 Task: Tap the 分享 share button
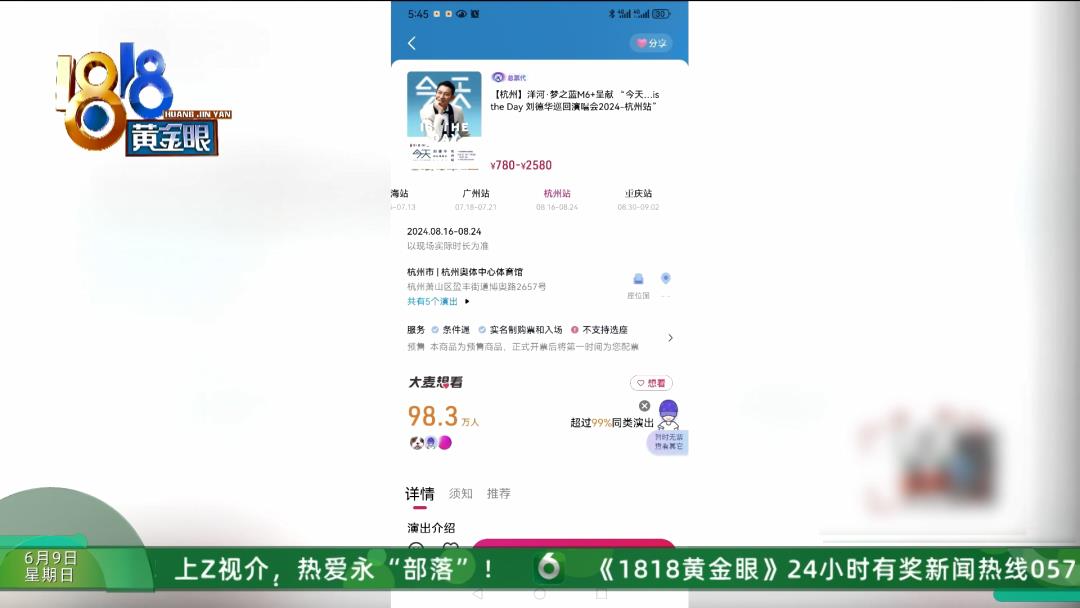pyautogui.click(x=651, y=43)
